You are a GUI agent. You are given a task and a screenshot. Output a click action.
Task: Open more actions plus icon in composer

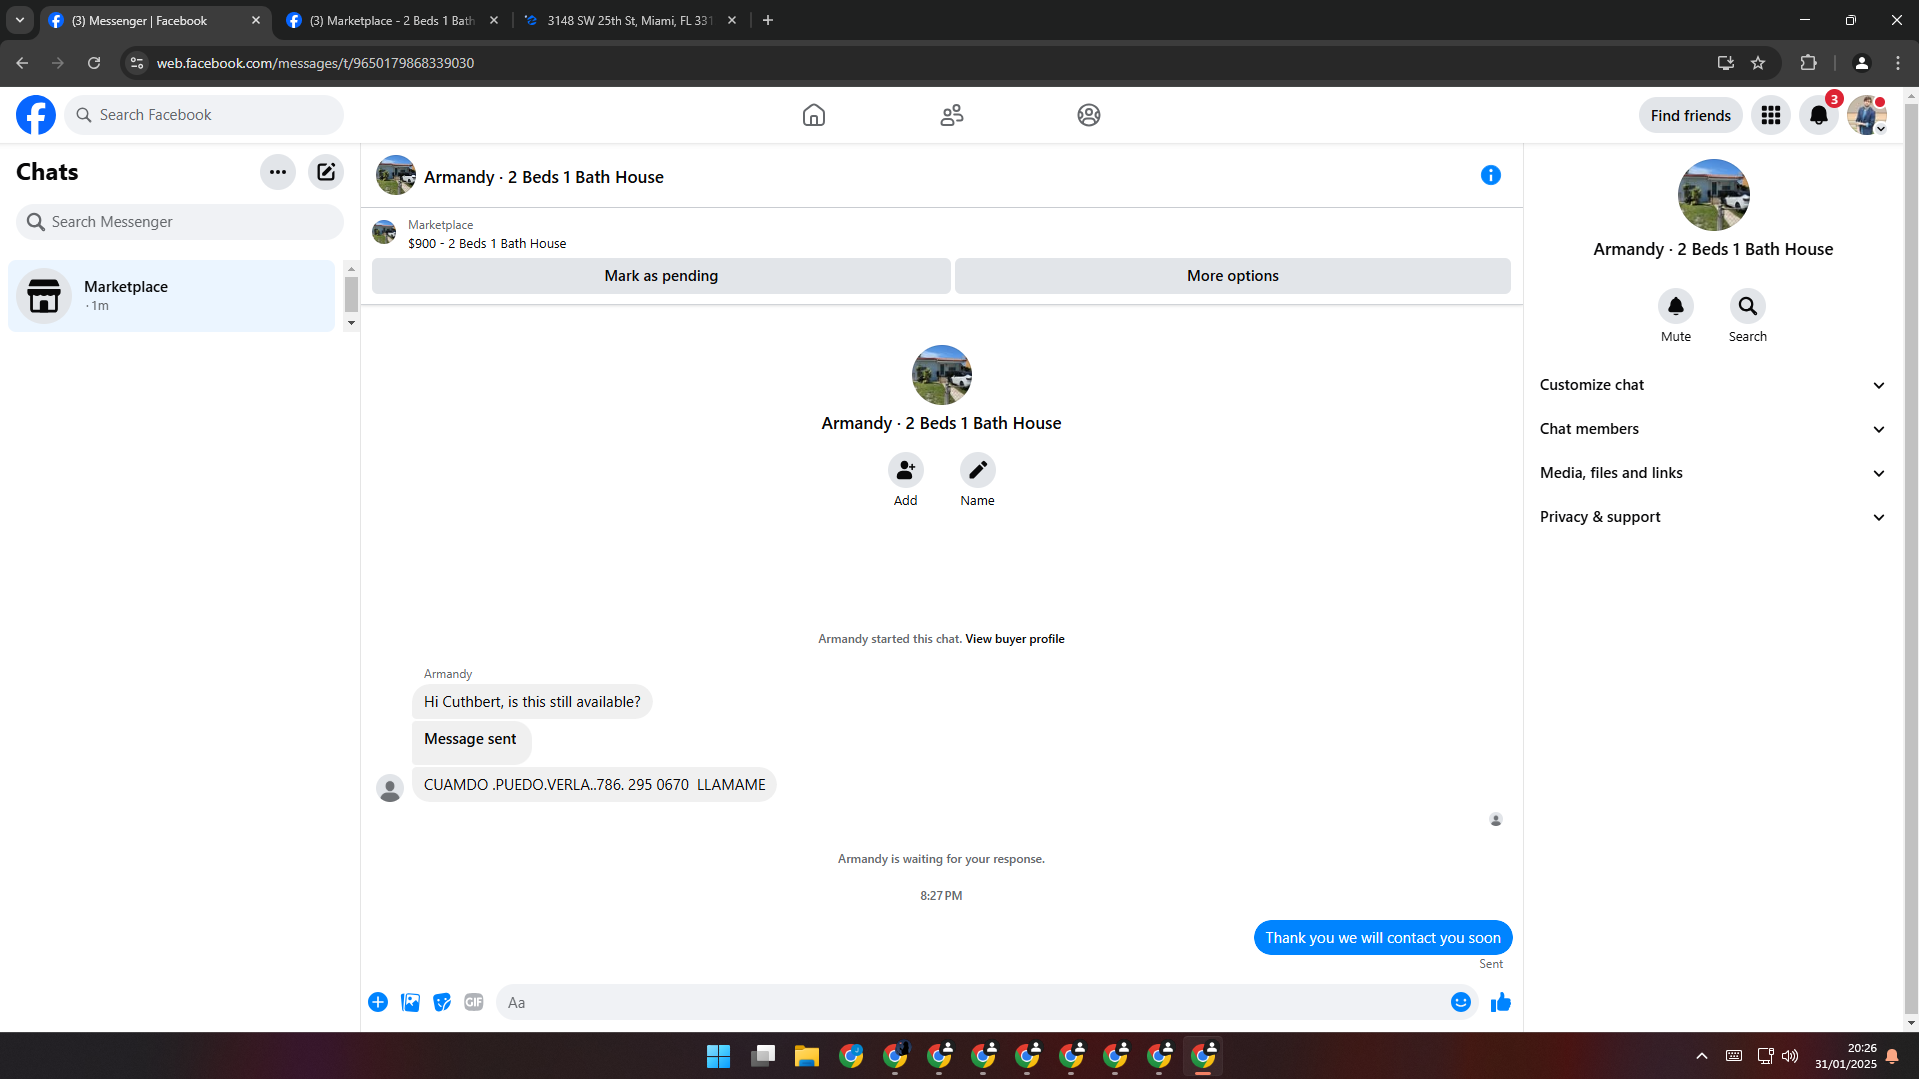click(x=378, y=1002)
